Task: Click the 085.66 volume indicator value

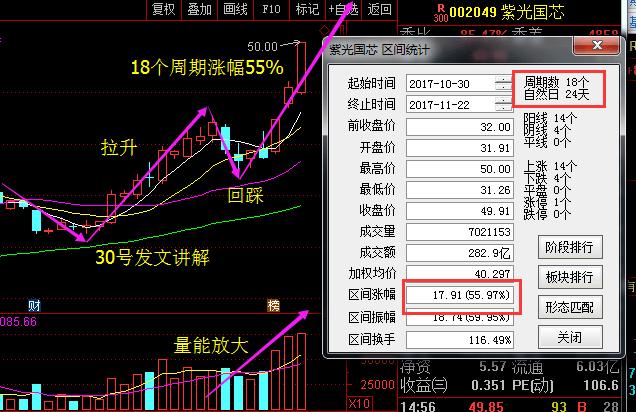Action: (x=18, y=322)
